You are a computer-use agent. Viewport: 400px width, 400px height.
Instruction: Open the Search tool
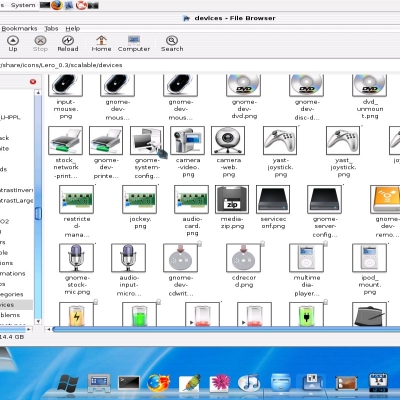click(172, 44)
